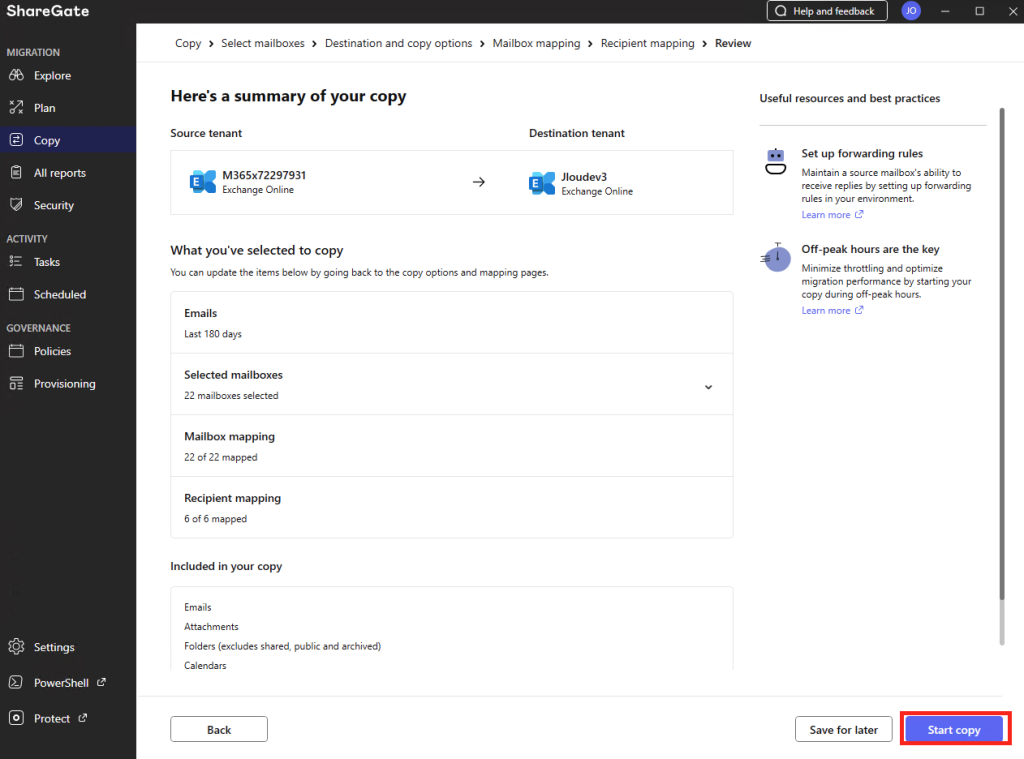
Task: Open Settings in the sidebar
Action: [x=68, y=647]
